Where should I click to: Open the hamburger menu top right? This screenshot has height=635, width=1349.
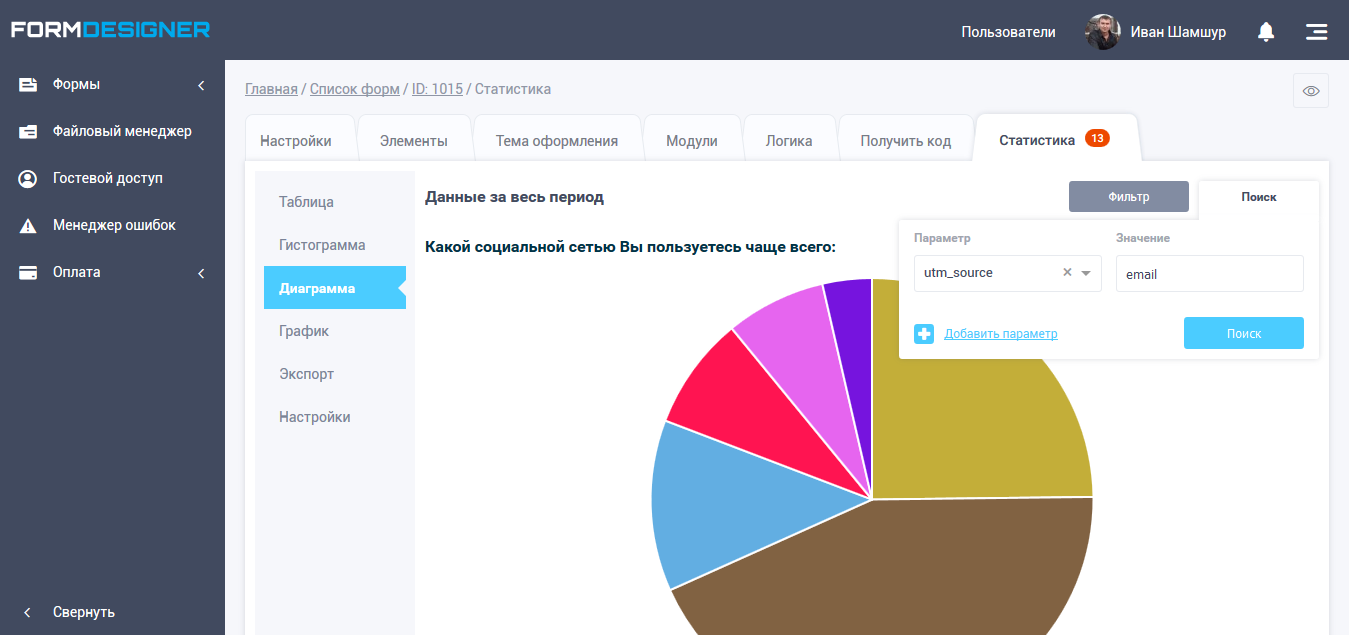[1316, 31]
